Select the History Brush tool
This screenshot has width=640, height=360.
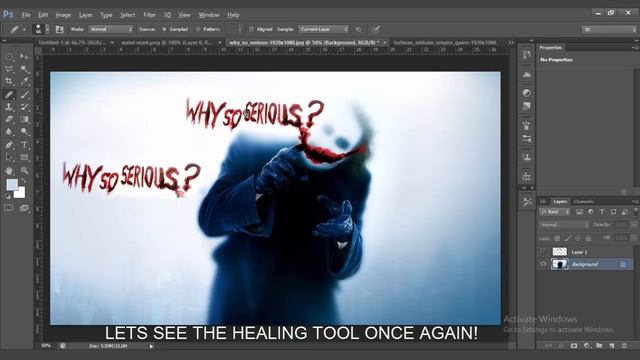click(24, 107)
